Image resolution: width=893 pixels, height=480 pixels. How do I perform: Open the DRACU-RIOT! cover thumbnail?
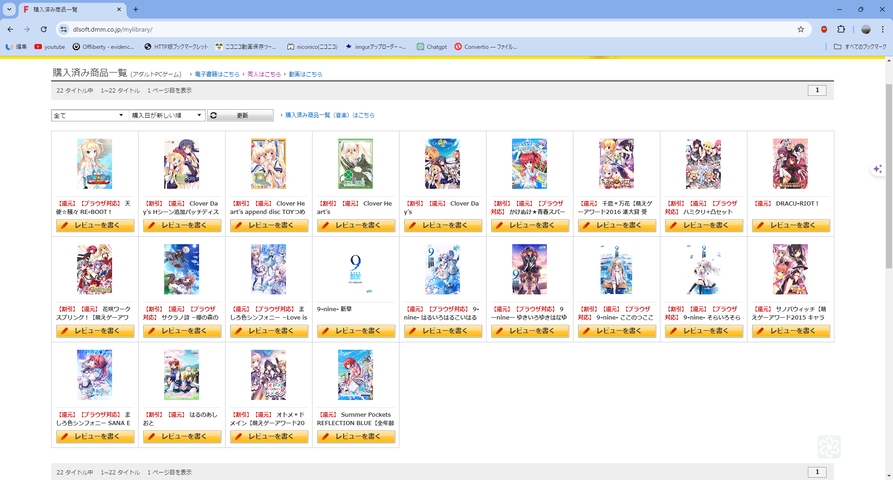pos(790,163)
